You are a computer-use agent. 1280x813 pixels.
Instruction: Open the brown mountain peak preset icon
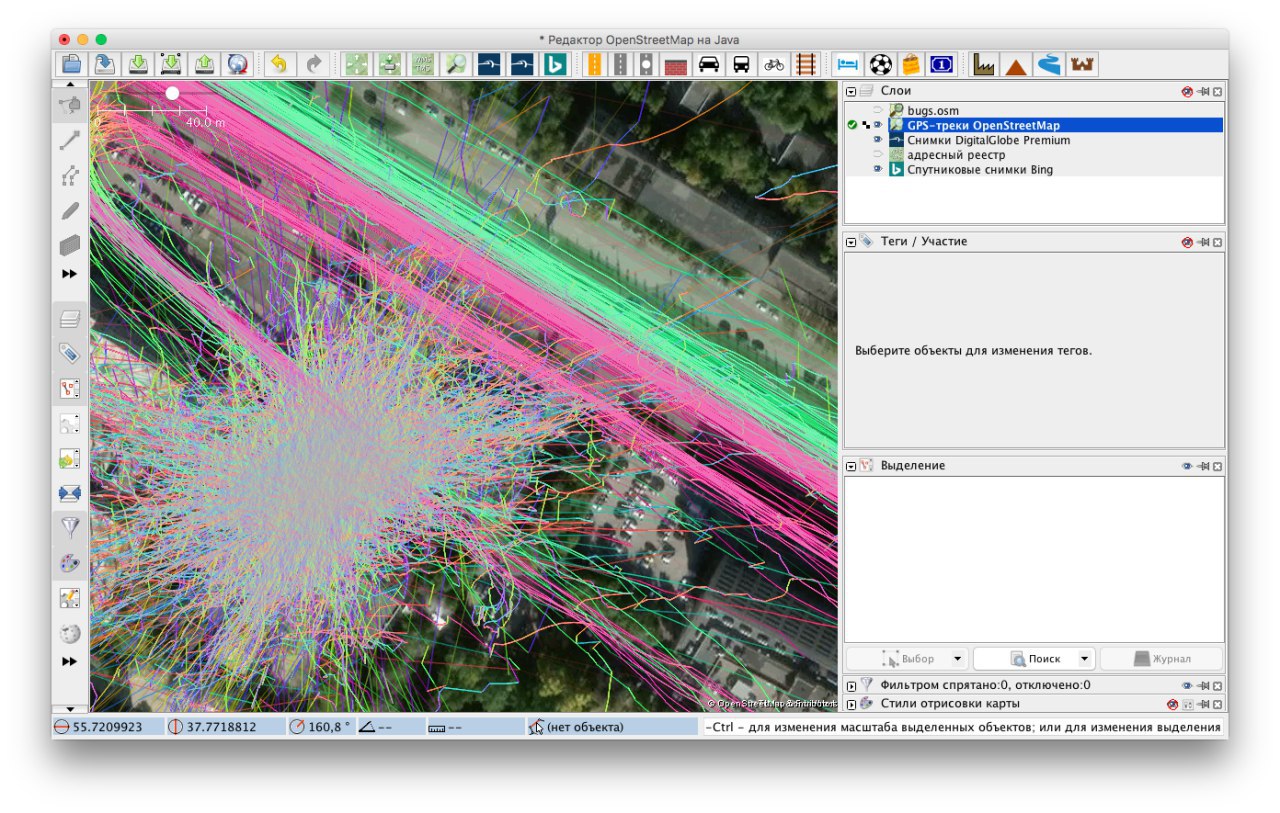(1017, 65)
